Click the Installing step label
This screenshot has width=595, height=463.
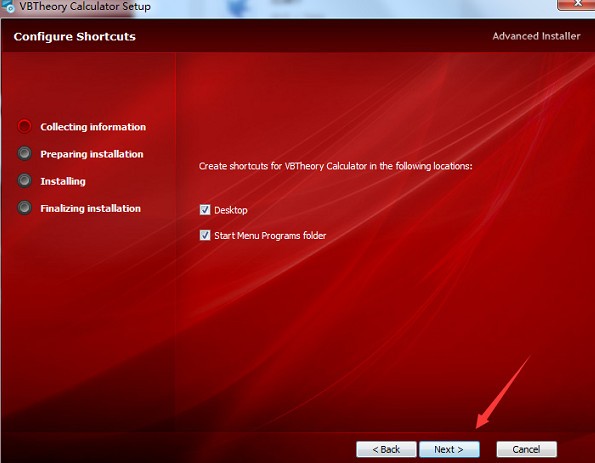point(63,181)
